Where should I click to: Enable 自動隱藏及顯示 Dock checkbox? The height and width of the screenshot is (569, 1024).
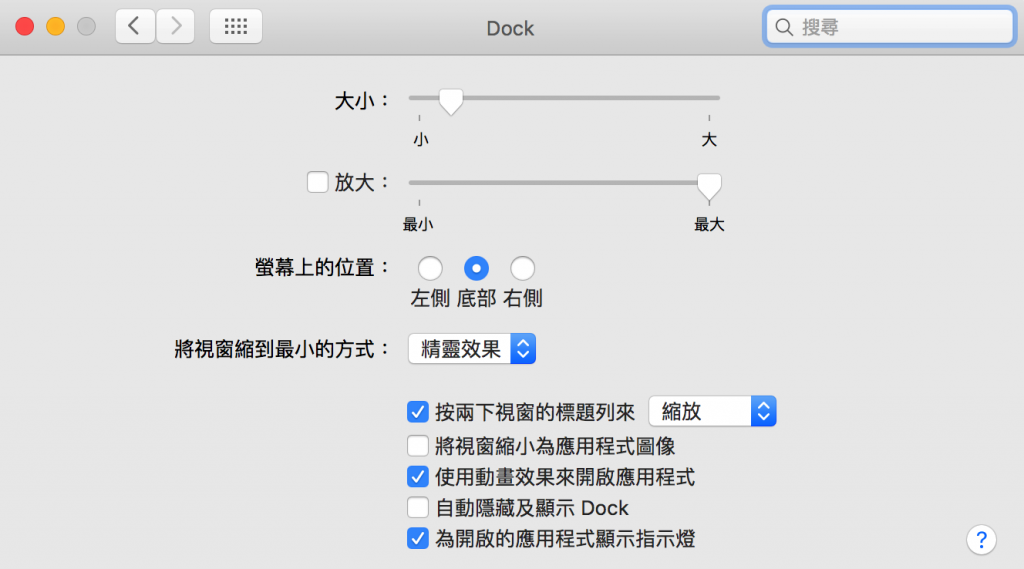[x=418, y=508]
